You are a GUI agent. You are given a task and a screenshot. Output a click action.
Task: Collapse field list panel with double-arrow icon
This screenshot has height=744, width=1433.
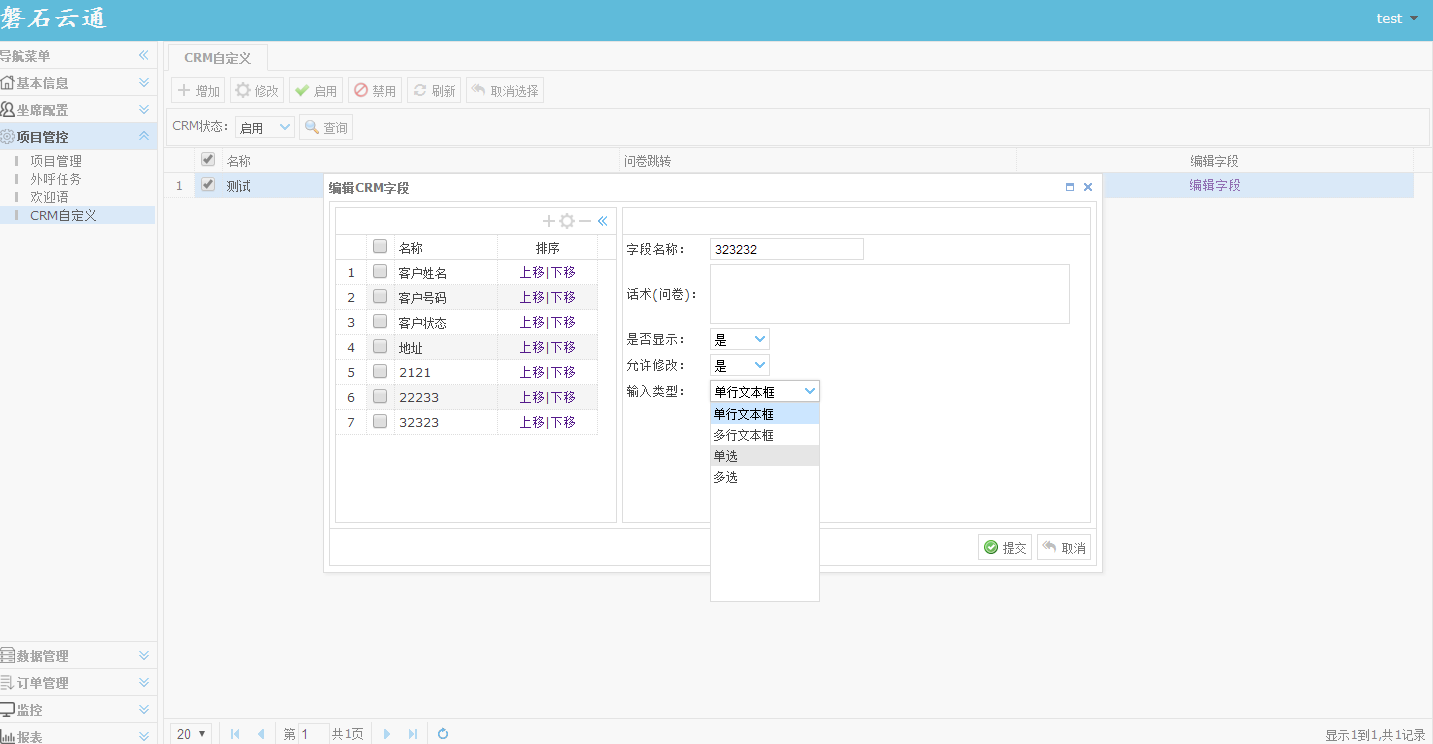coord(603,221)
